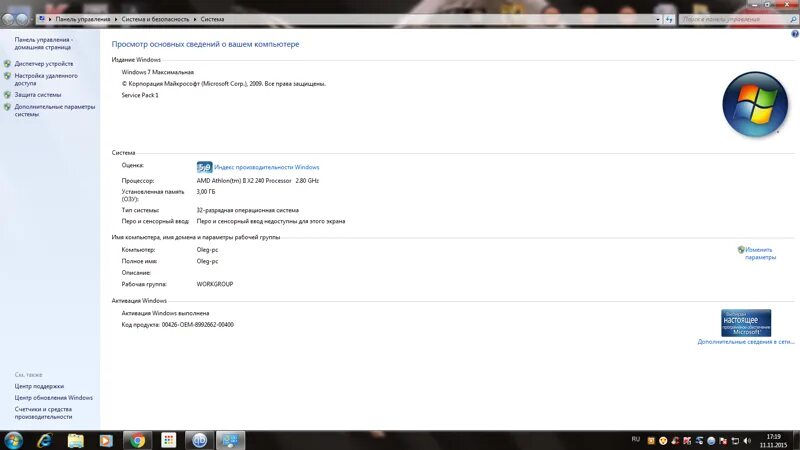Open Центр обновления Windows link
Image resolution: width=800 pixels, height=450 pixels.
(x=54, y=397)
